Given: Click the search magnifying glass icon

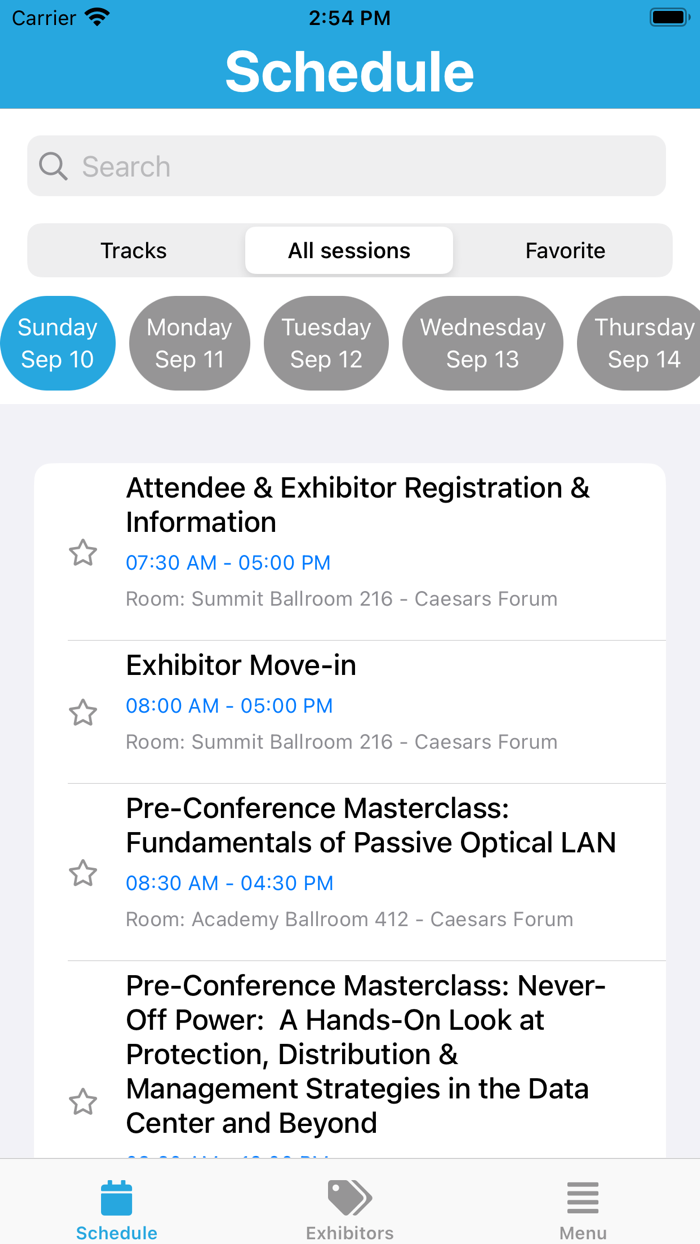Looking at the screenshot, I should pyautogui.click(x=52, y=166).
